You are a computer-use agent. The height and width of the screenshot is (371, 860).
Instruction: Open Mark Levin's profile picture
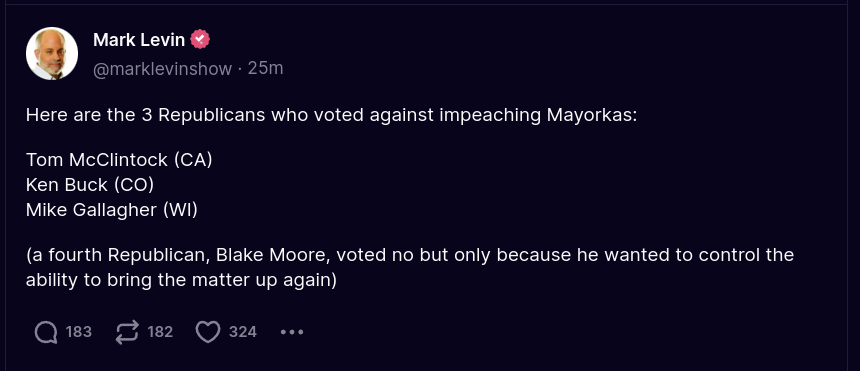(x=52, y=54)
